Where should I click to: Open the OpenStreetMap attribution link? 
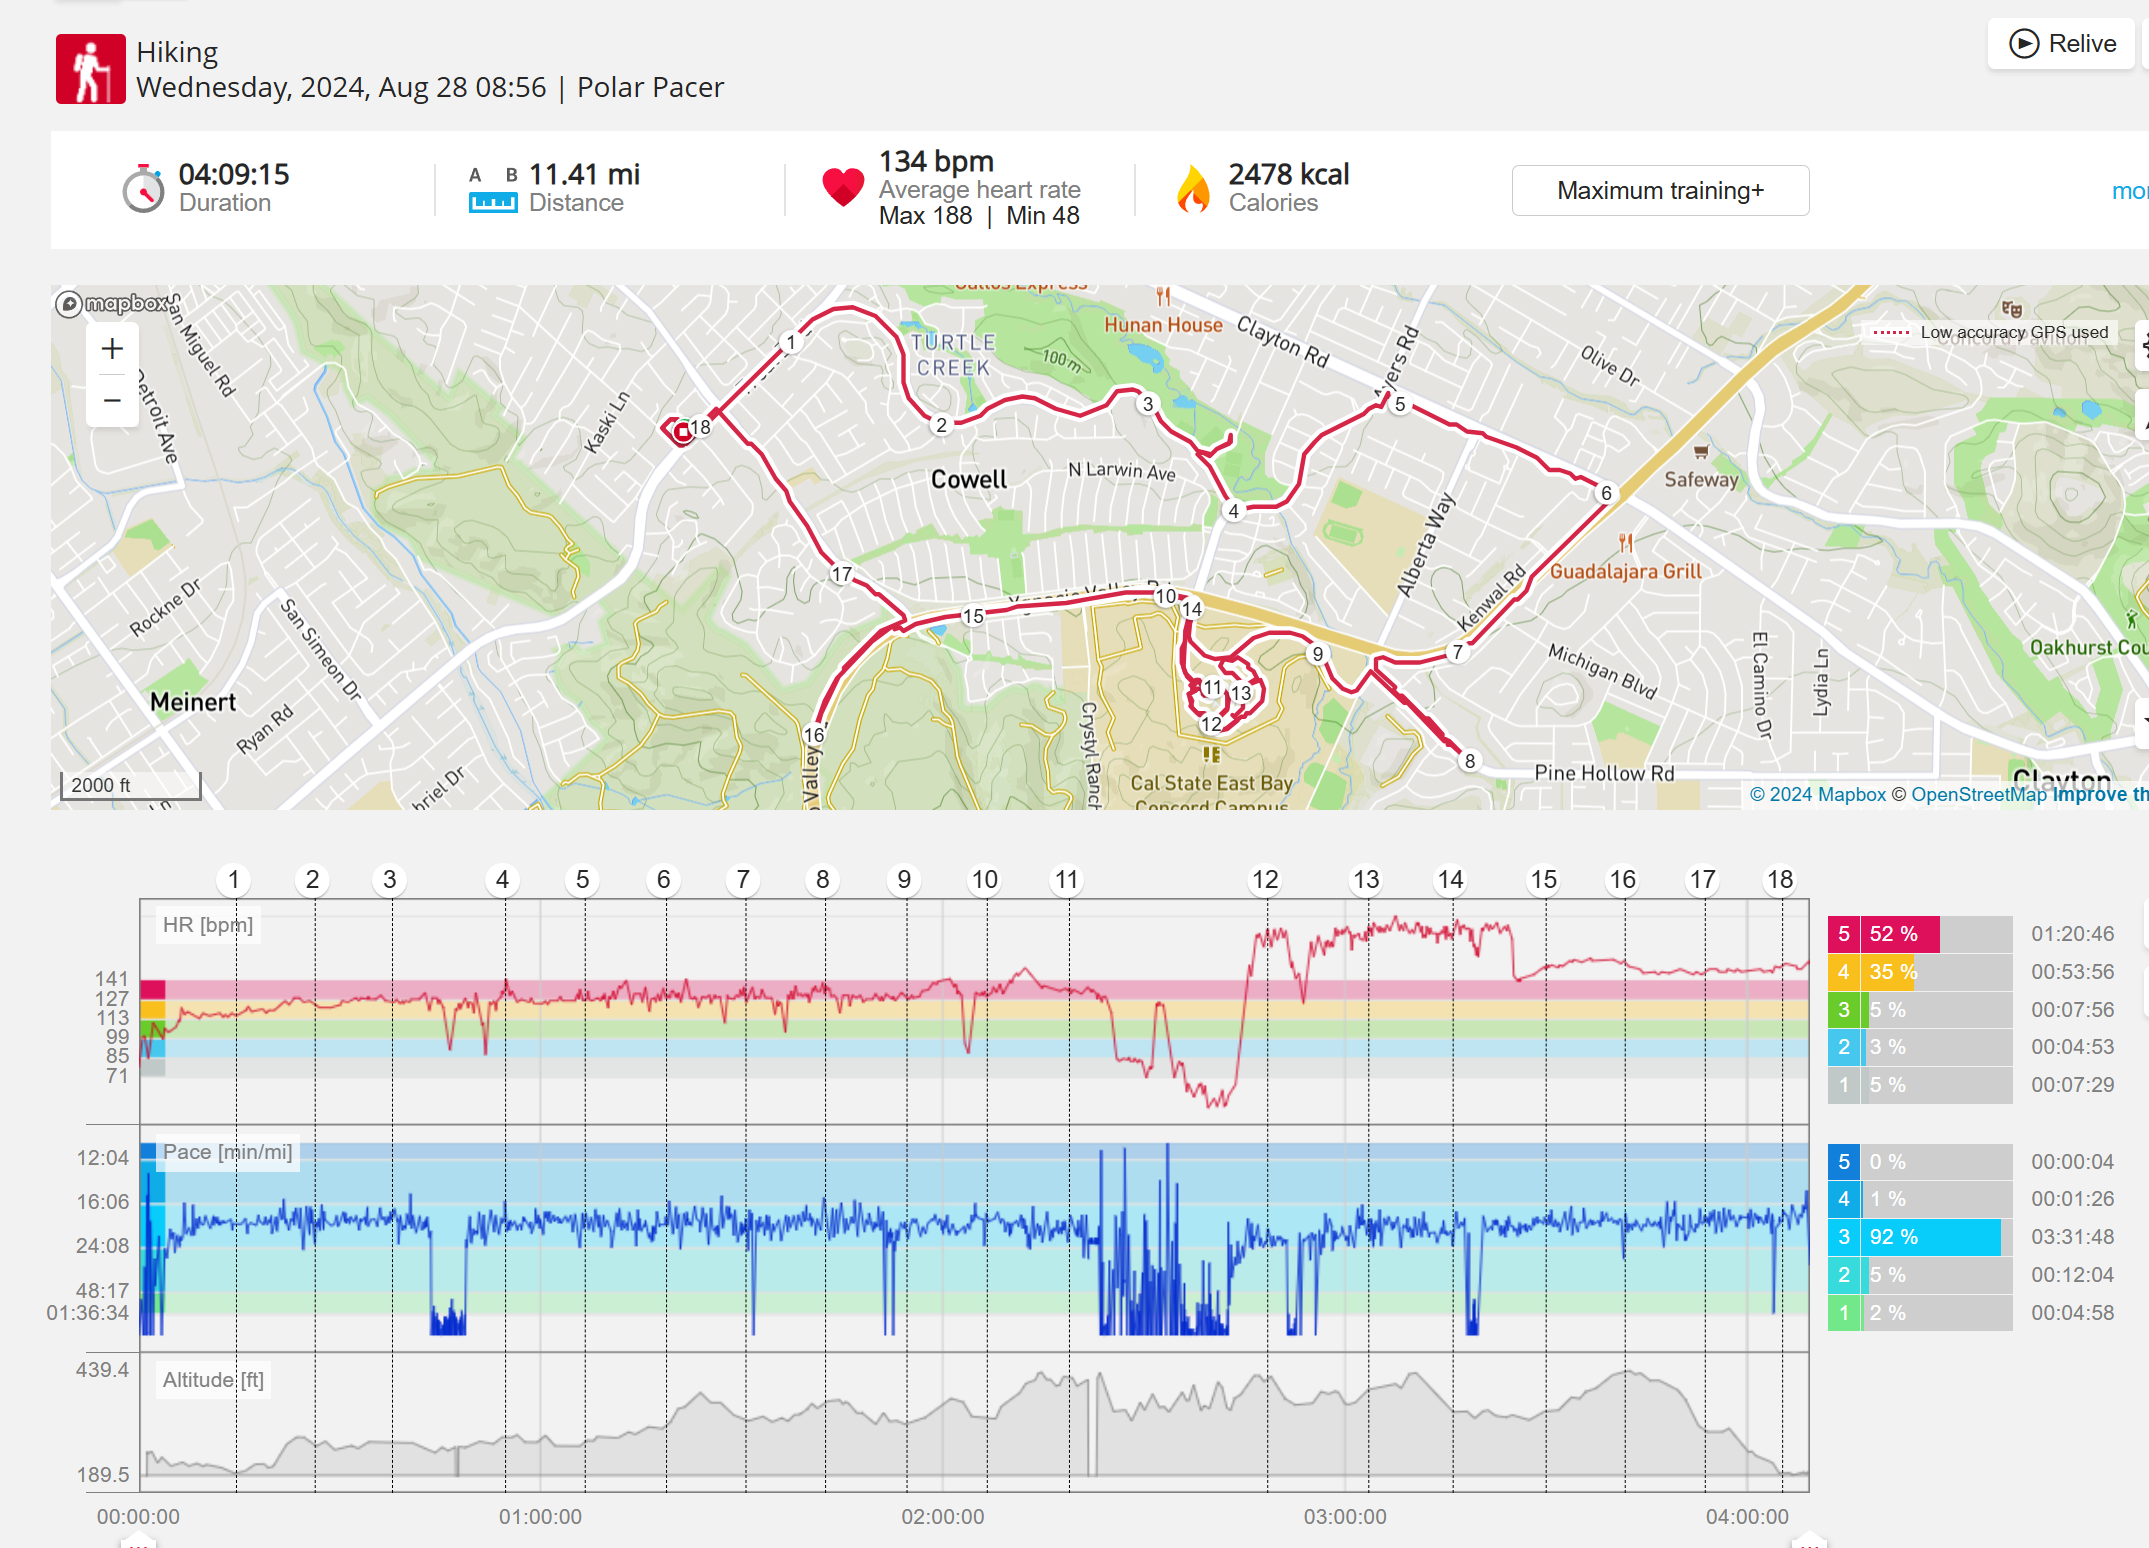click(x=1978, y=794)
